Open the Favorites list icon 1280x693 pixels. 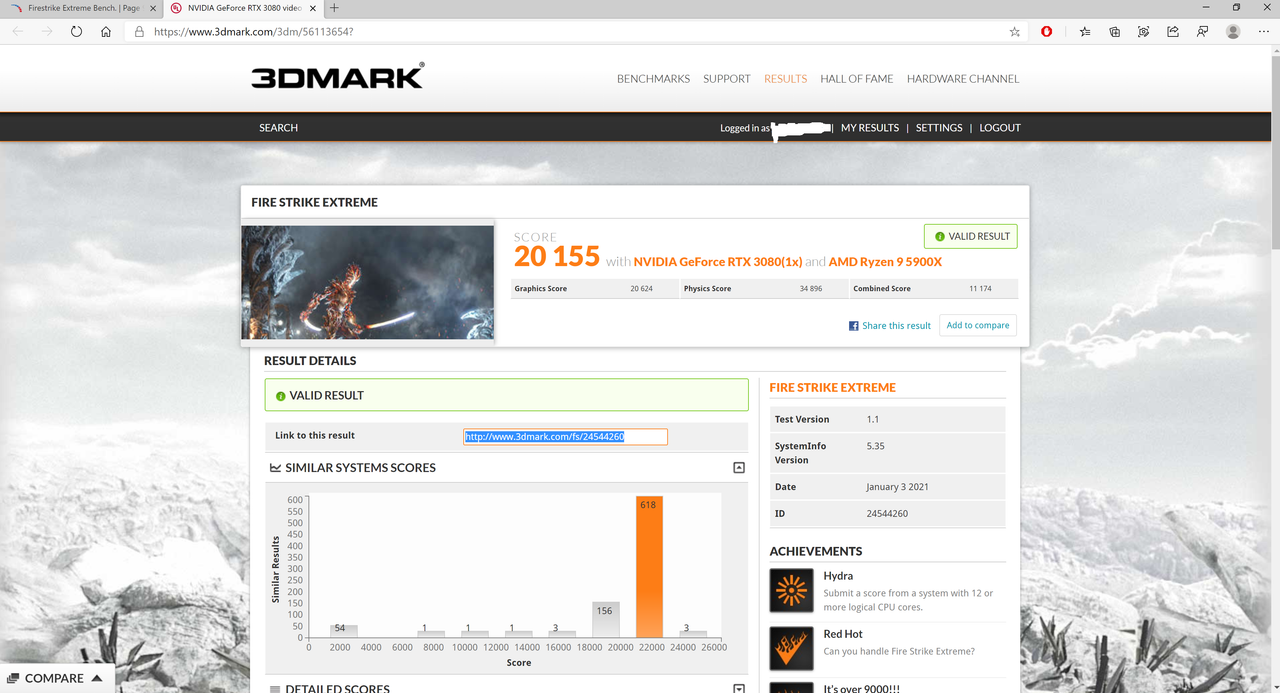pyautogui.click(x=1086, y=32)
